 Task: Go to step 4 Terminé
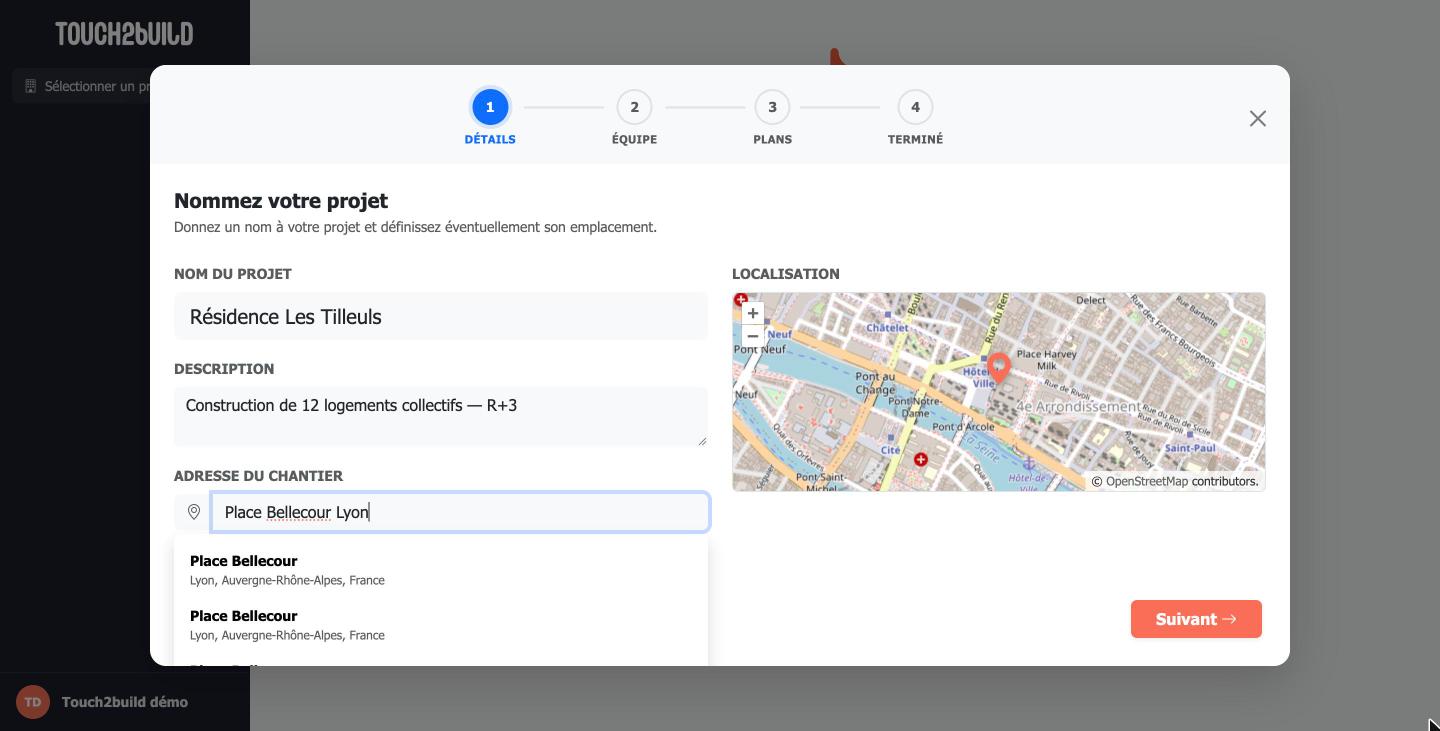point(915,117)
